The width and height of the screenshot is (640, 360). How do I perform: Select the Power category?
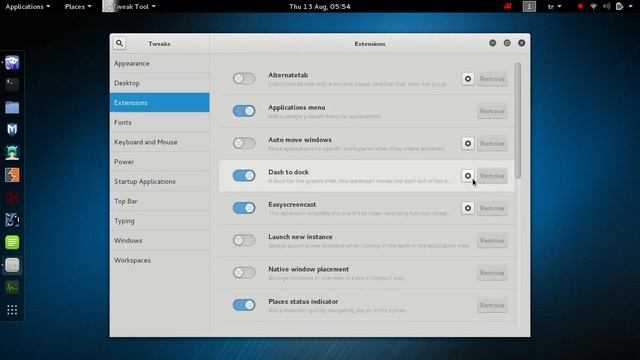coord(160,162)
